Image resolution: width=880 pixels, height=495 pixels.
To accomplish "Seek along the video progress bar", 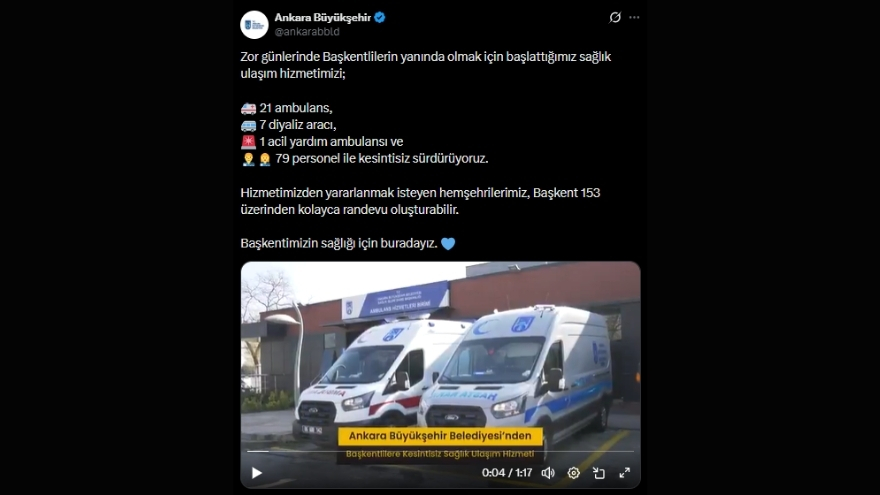I will pyautogui.click(x=441, y=451).
